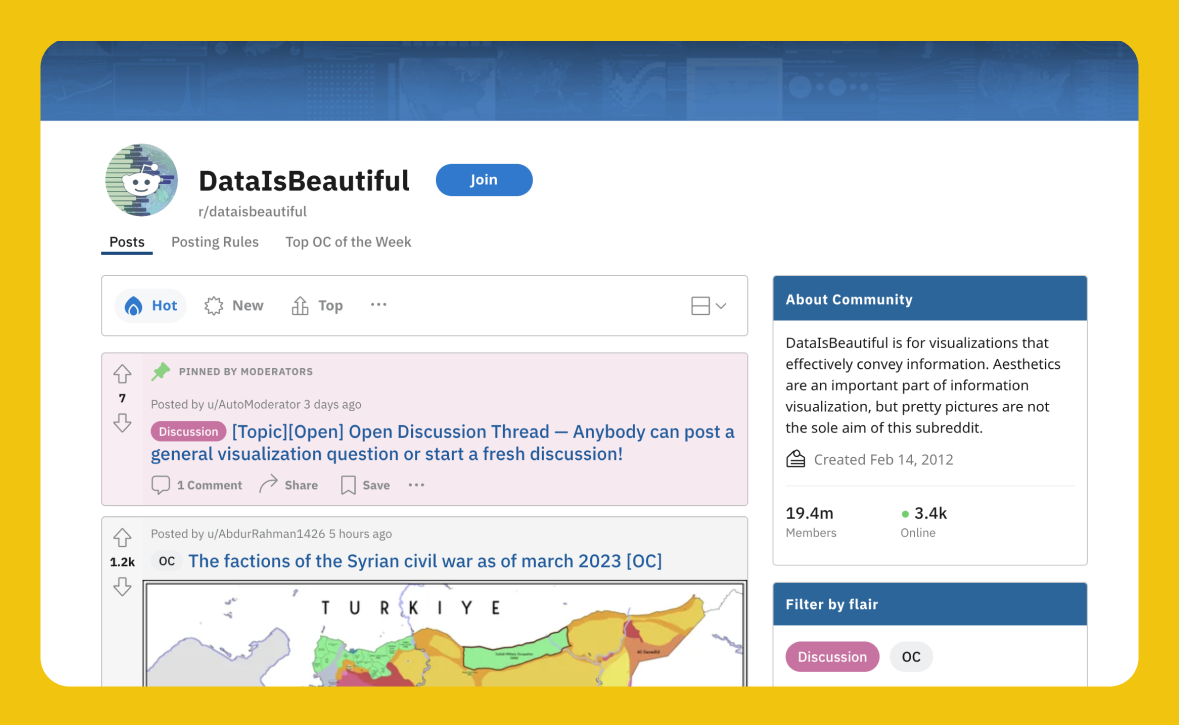Select the OC flair filter chip
1179x725 pixels.
pyautogui.click(x=910, y=656)
